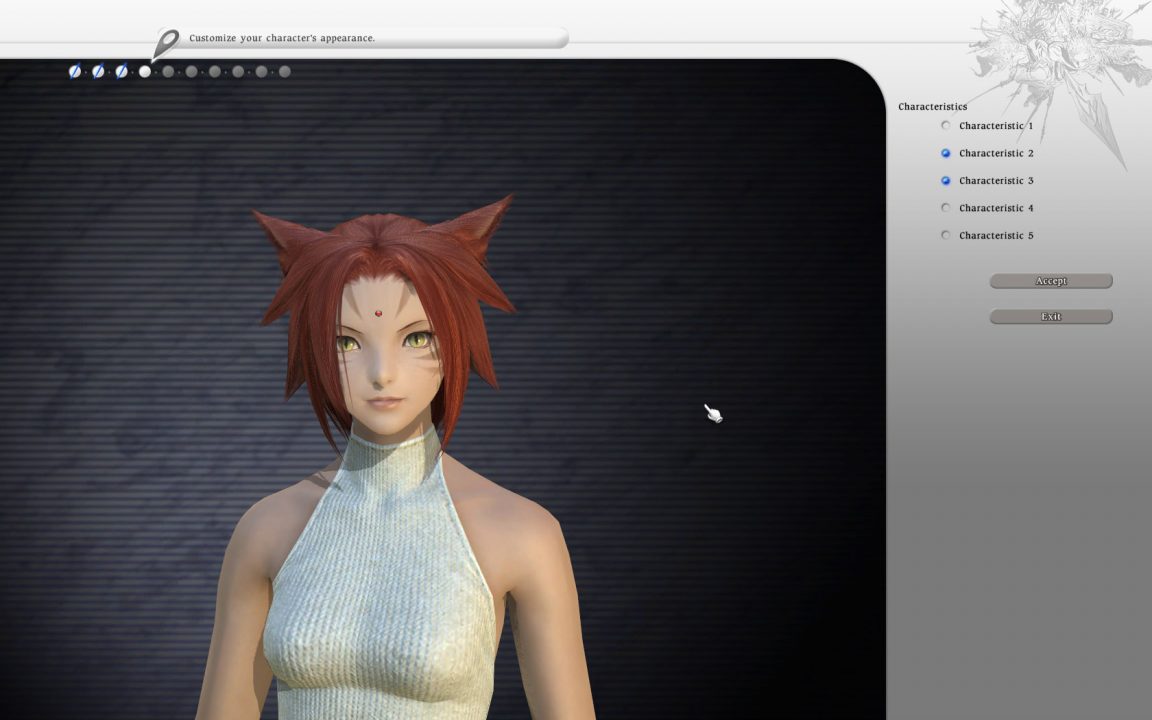Click the Characteristics heading label
This screenshot has width=1152, height=720.
[x=932, y=107]
